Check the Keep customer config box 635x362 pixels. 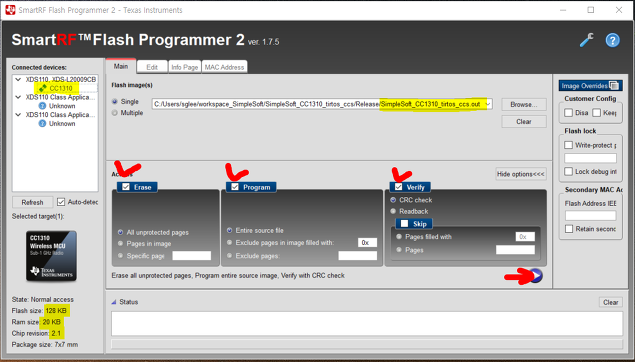597,113
